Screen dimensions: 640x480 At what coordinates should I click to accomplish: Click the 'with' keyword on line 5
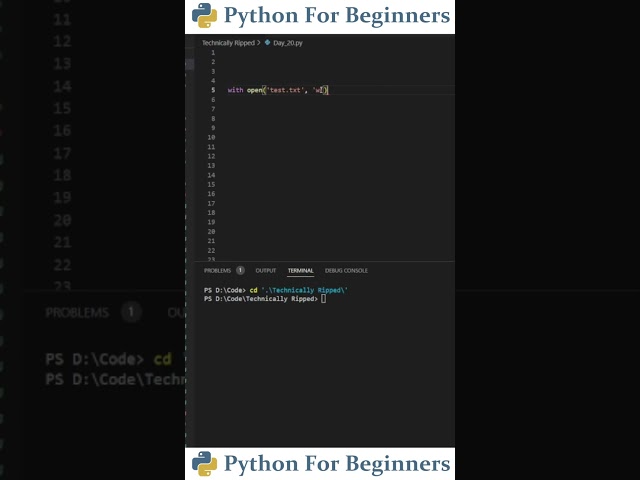coord(235,90)
